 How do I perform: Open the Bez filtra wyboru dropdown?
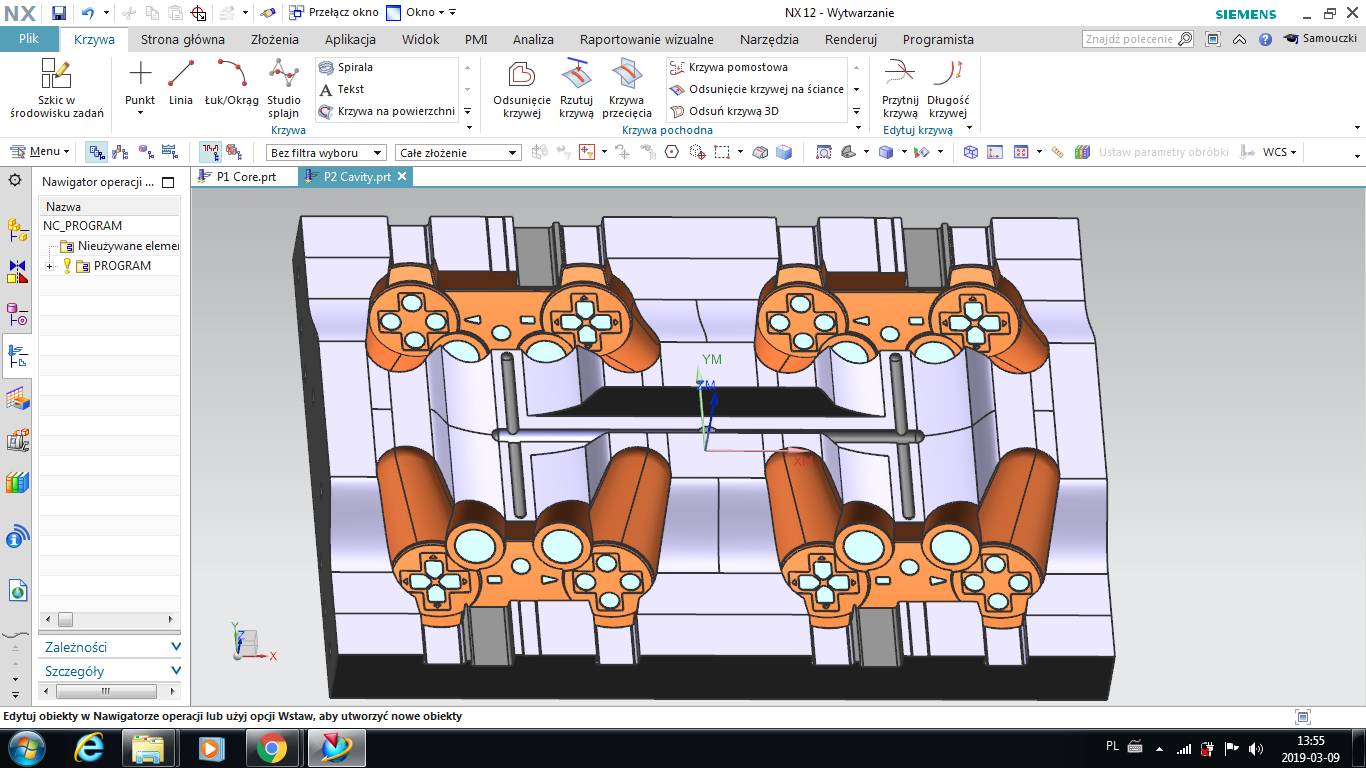(327, 153)
